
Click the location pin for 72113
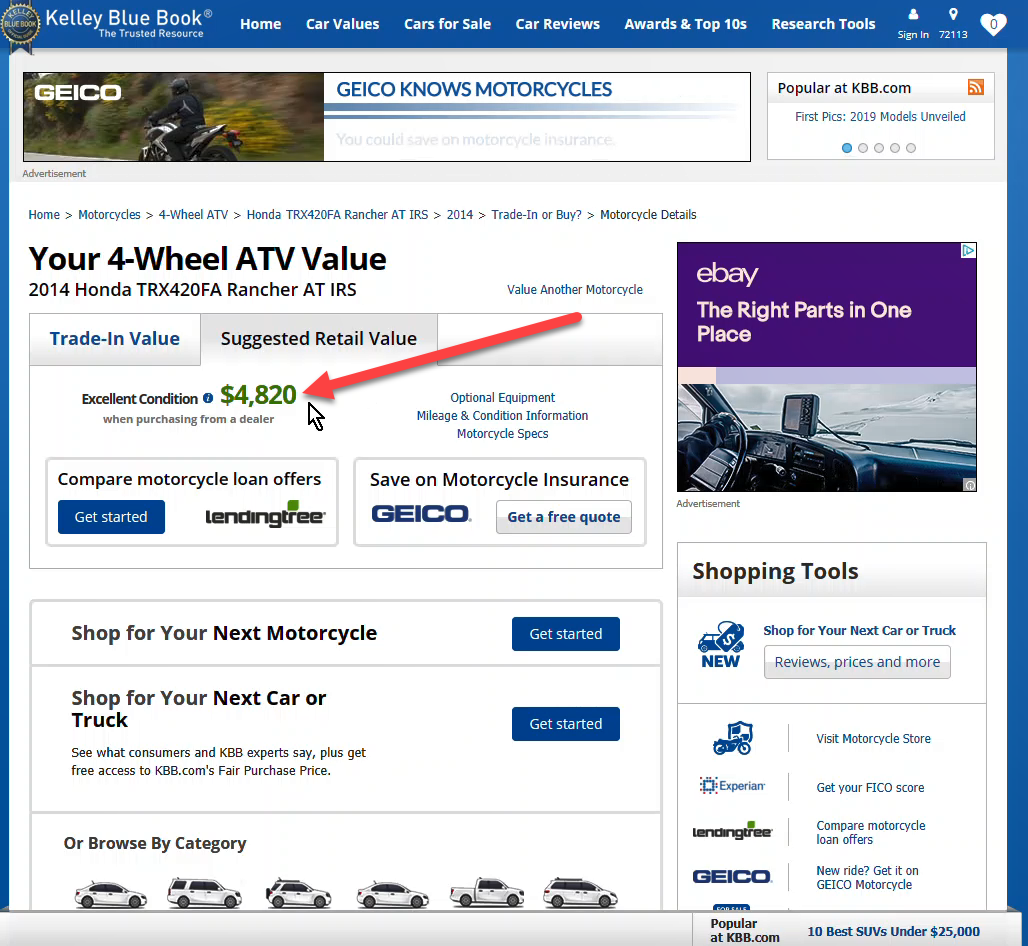pos(953,14)
